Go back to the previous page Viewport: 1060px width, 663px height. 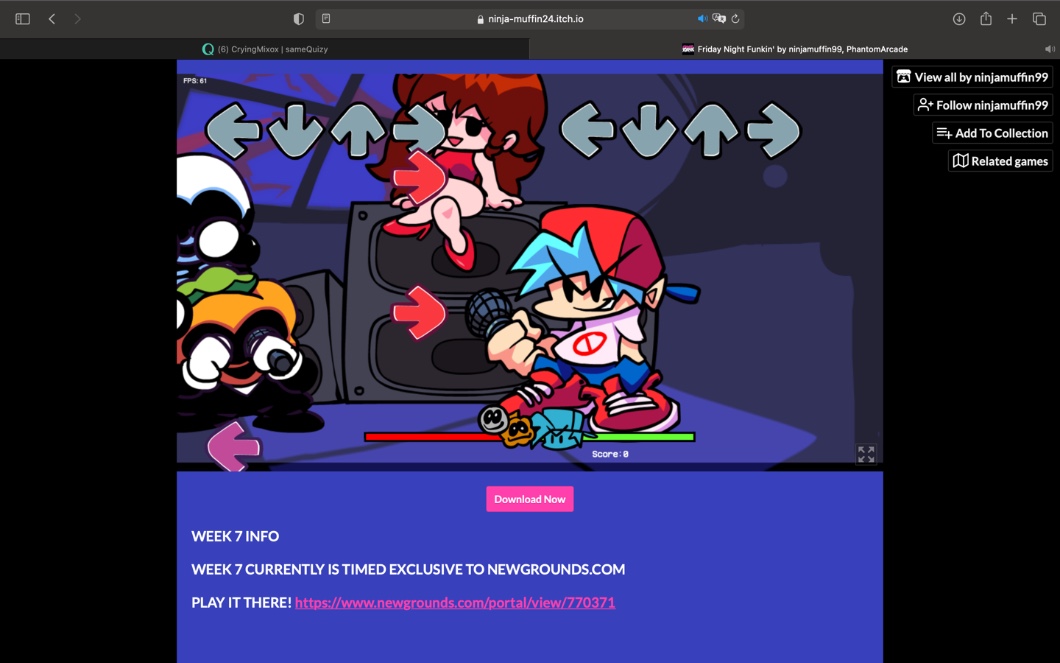52,19
